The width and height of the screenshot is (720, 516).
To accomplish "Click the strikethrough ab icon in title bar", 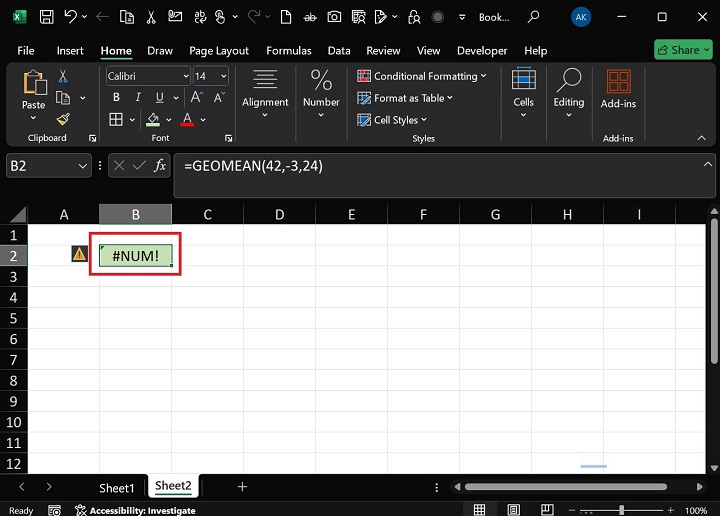I will 310,17.
